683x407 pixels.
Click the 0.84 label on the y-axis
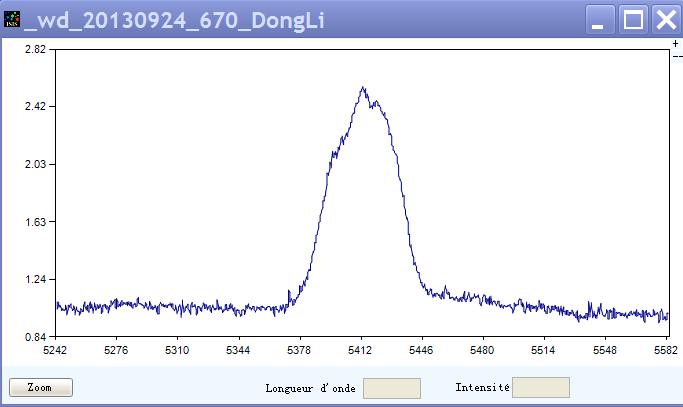[x=21, y=337]
